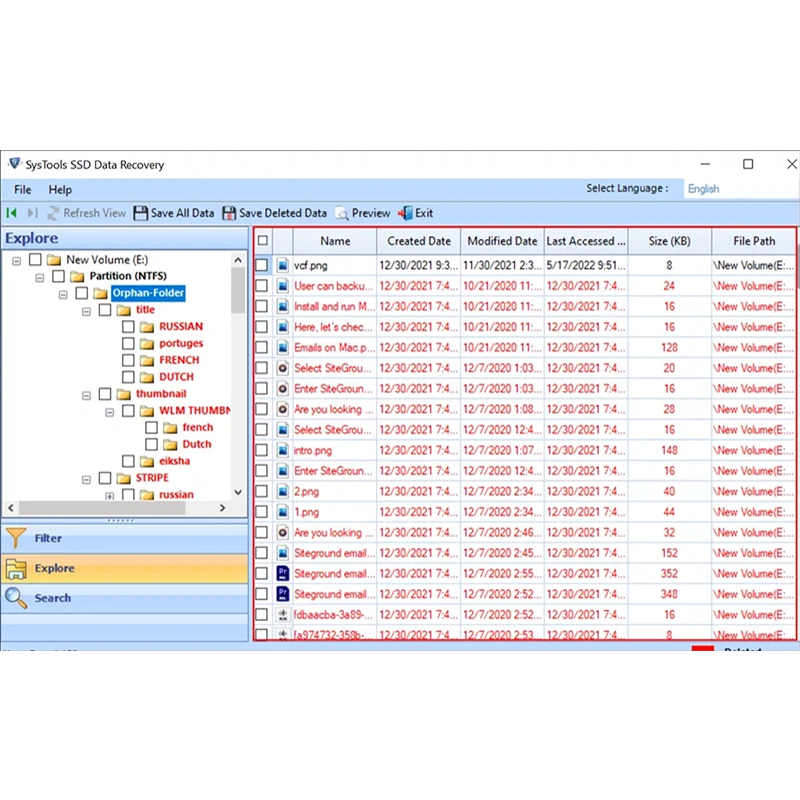
Task: Go to first item green arrow
Action: [x=11, y=213]
